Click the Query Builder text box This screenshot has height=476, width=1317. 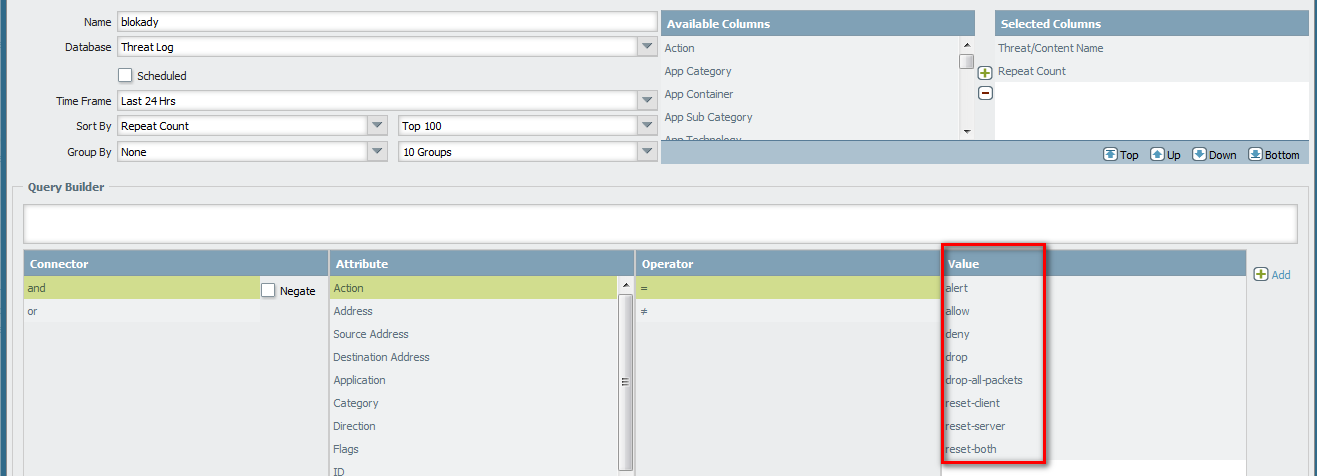(660, 224)
